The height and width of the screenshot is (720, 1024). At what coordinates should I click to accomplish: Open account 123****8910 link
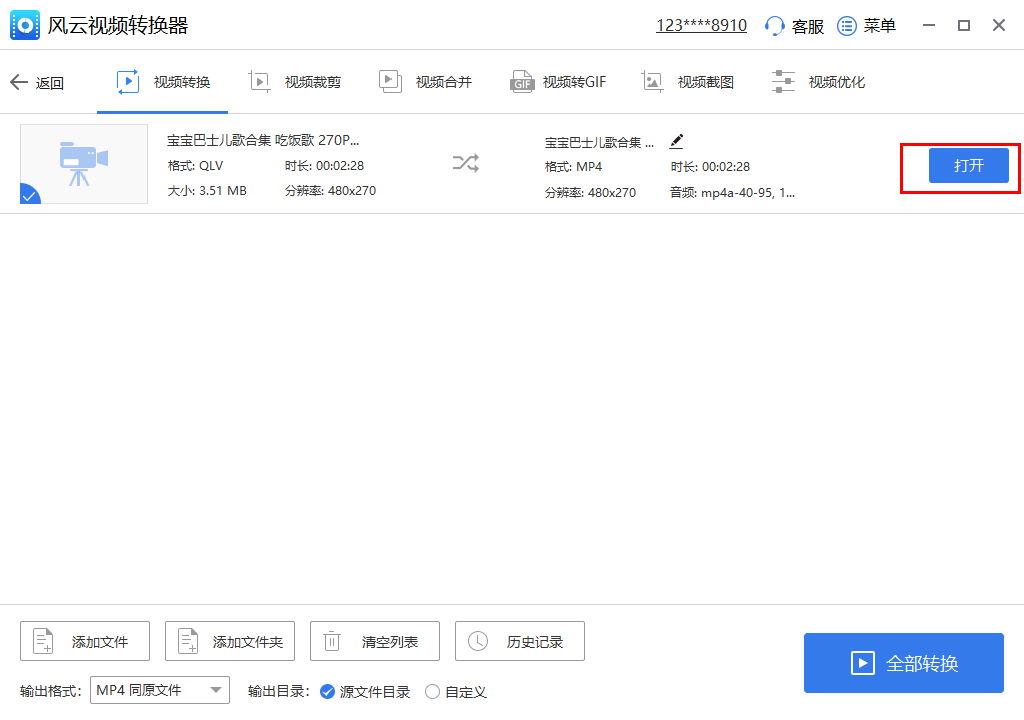(x=701, y=25)
